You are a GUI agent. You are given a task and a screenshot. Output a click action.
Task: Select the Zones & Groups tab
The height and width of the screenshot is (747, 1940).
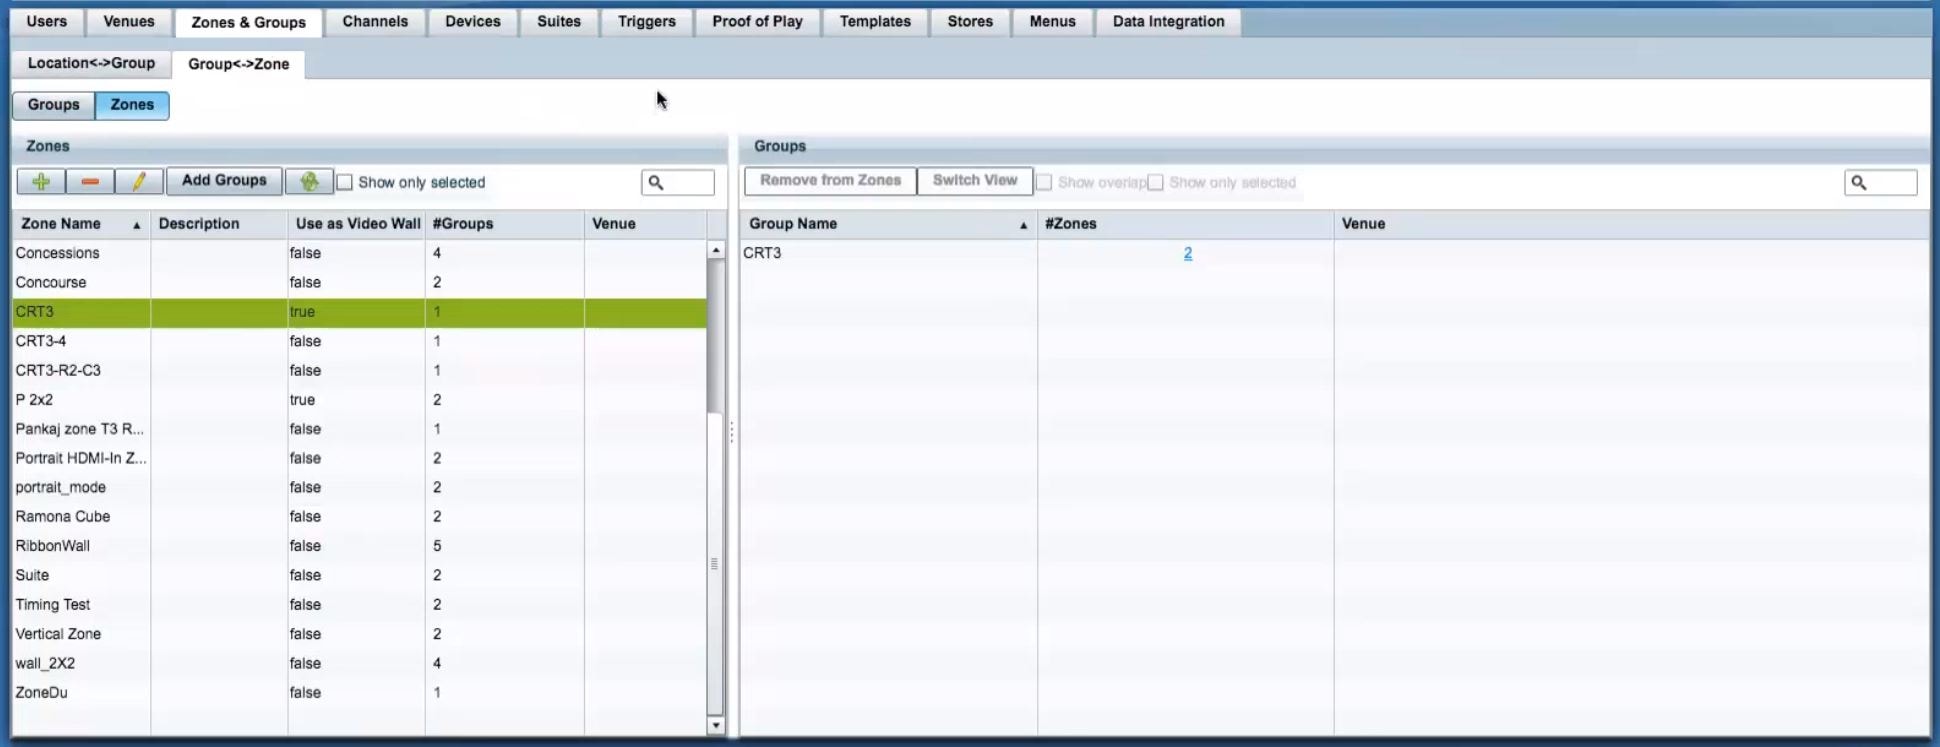pos(249,22)
